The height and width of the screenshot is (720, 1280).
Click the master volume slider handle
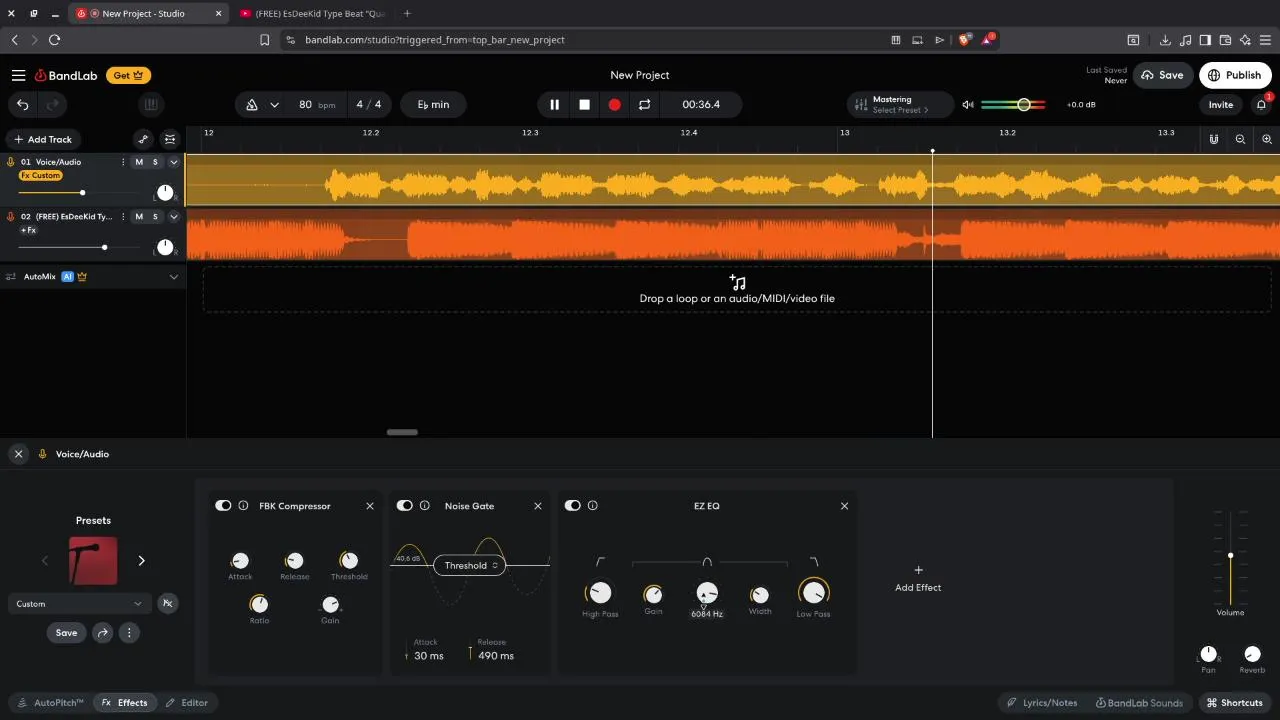1024,104
